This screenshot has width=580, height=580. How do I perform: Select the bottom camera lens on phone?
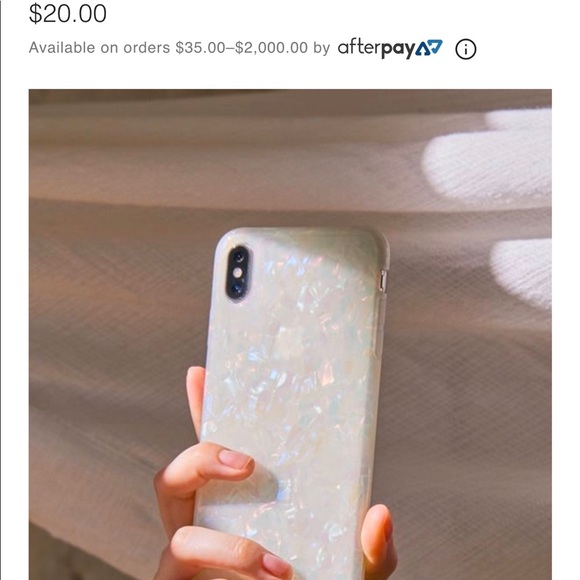(x=236, y=289)
